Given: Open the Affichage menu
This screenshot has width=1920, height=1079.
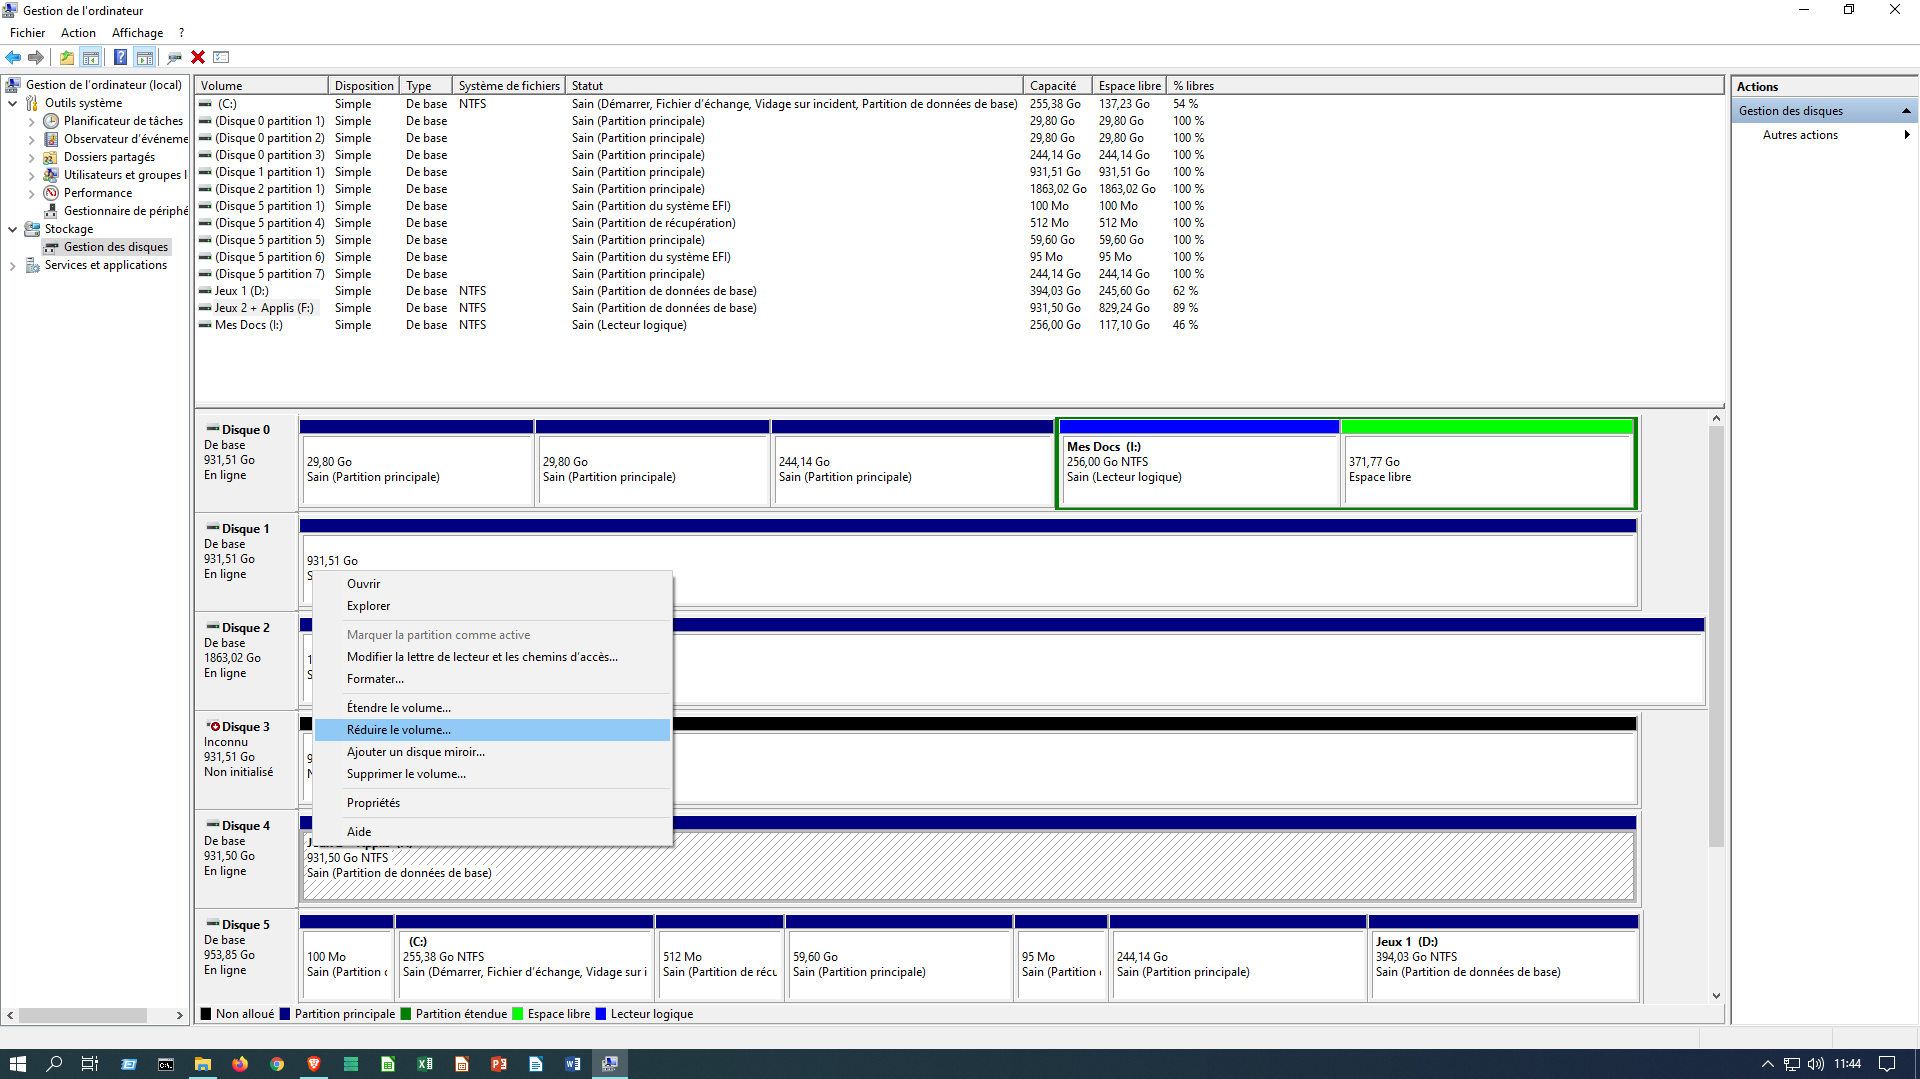Looking at the screenshot, I should point(137,33).
